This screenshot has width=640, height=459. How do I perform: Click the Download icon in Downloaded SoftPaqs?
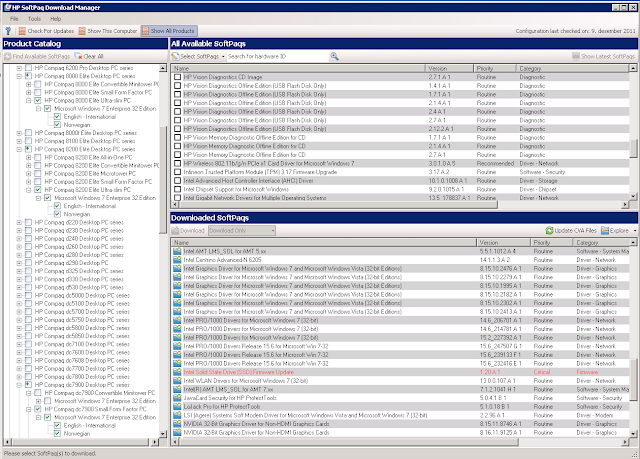coord(176,231)
